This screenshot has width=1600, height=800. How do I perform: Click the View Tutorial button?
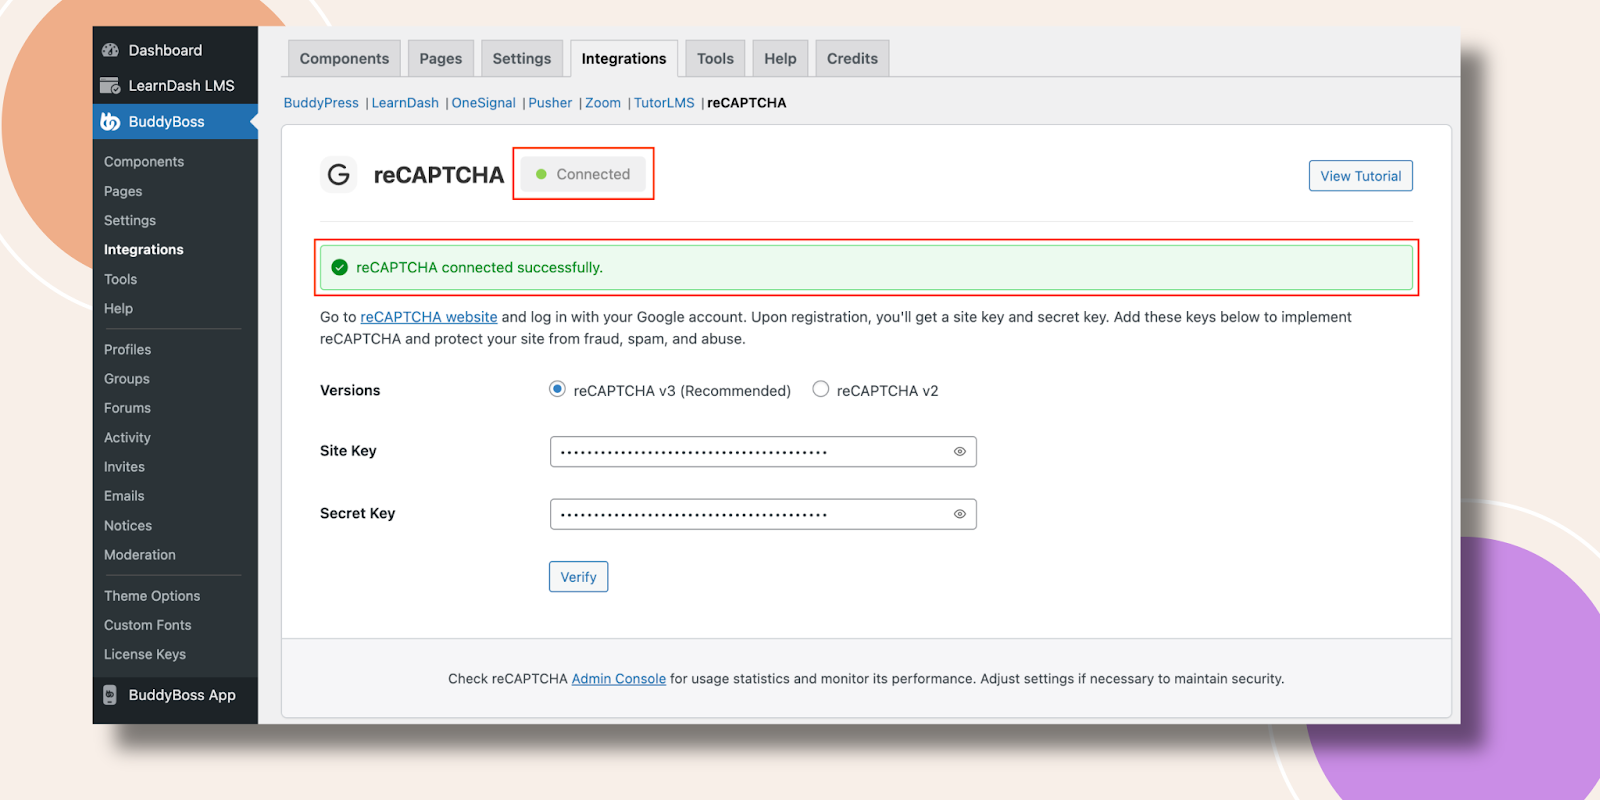(x=1360, y=176)
